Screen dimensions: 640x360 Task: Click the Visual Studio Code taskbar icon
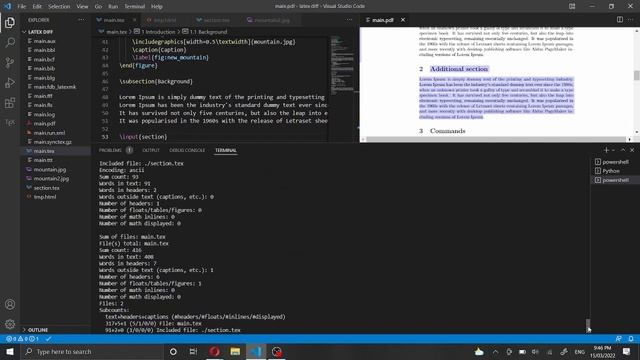click(x=256, y=351)
